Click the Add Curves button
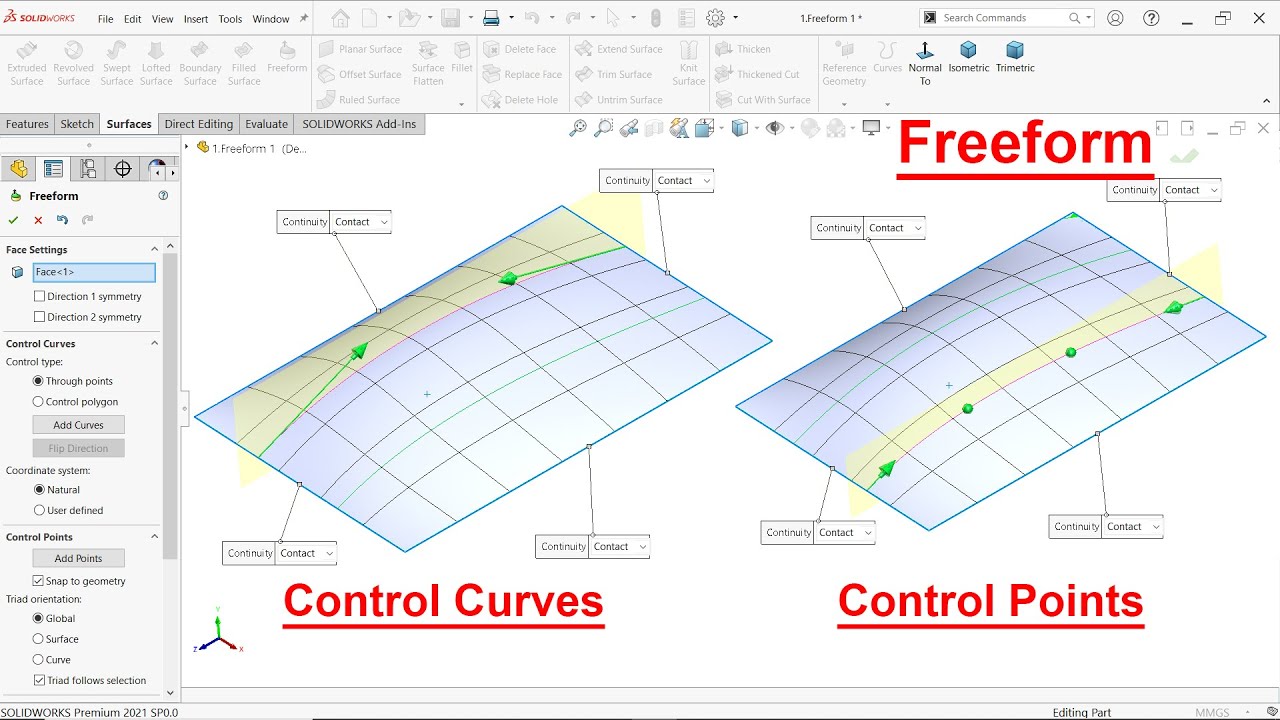 click(x=78, y=425)
